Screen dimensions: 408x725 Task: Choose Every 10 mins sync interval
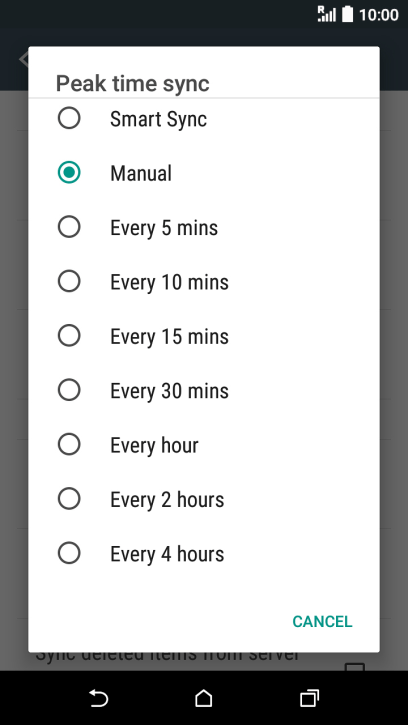pyautogui.click(x=69, y=281)
